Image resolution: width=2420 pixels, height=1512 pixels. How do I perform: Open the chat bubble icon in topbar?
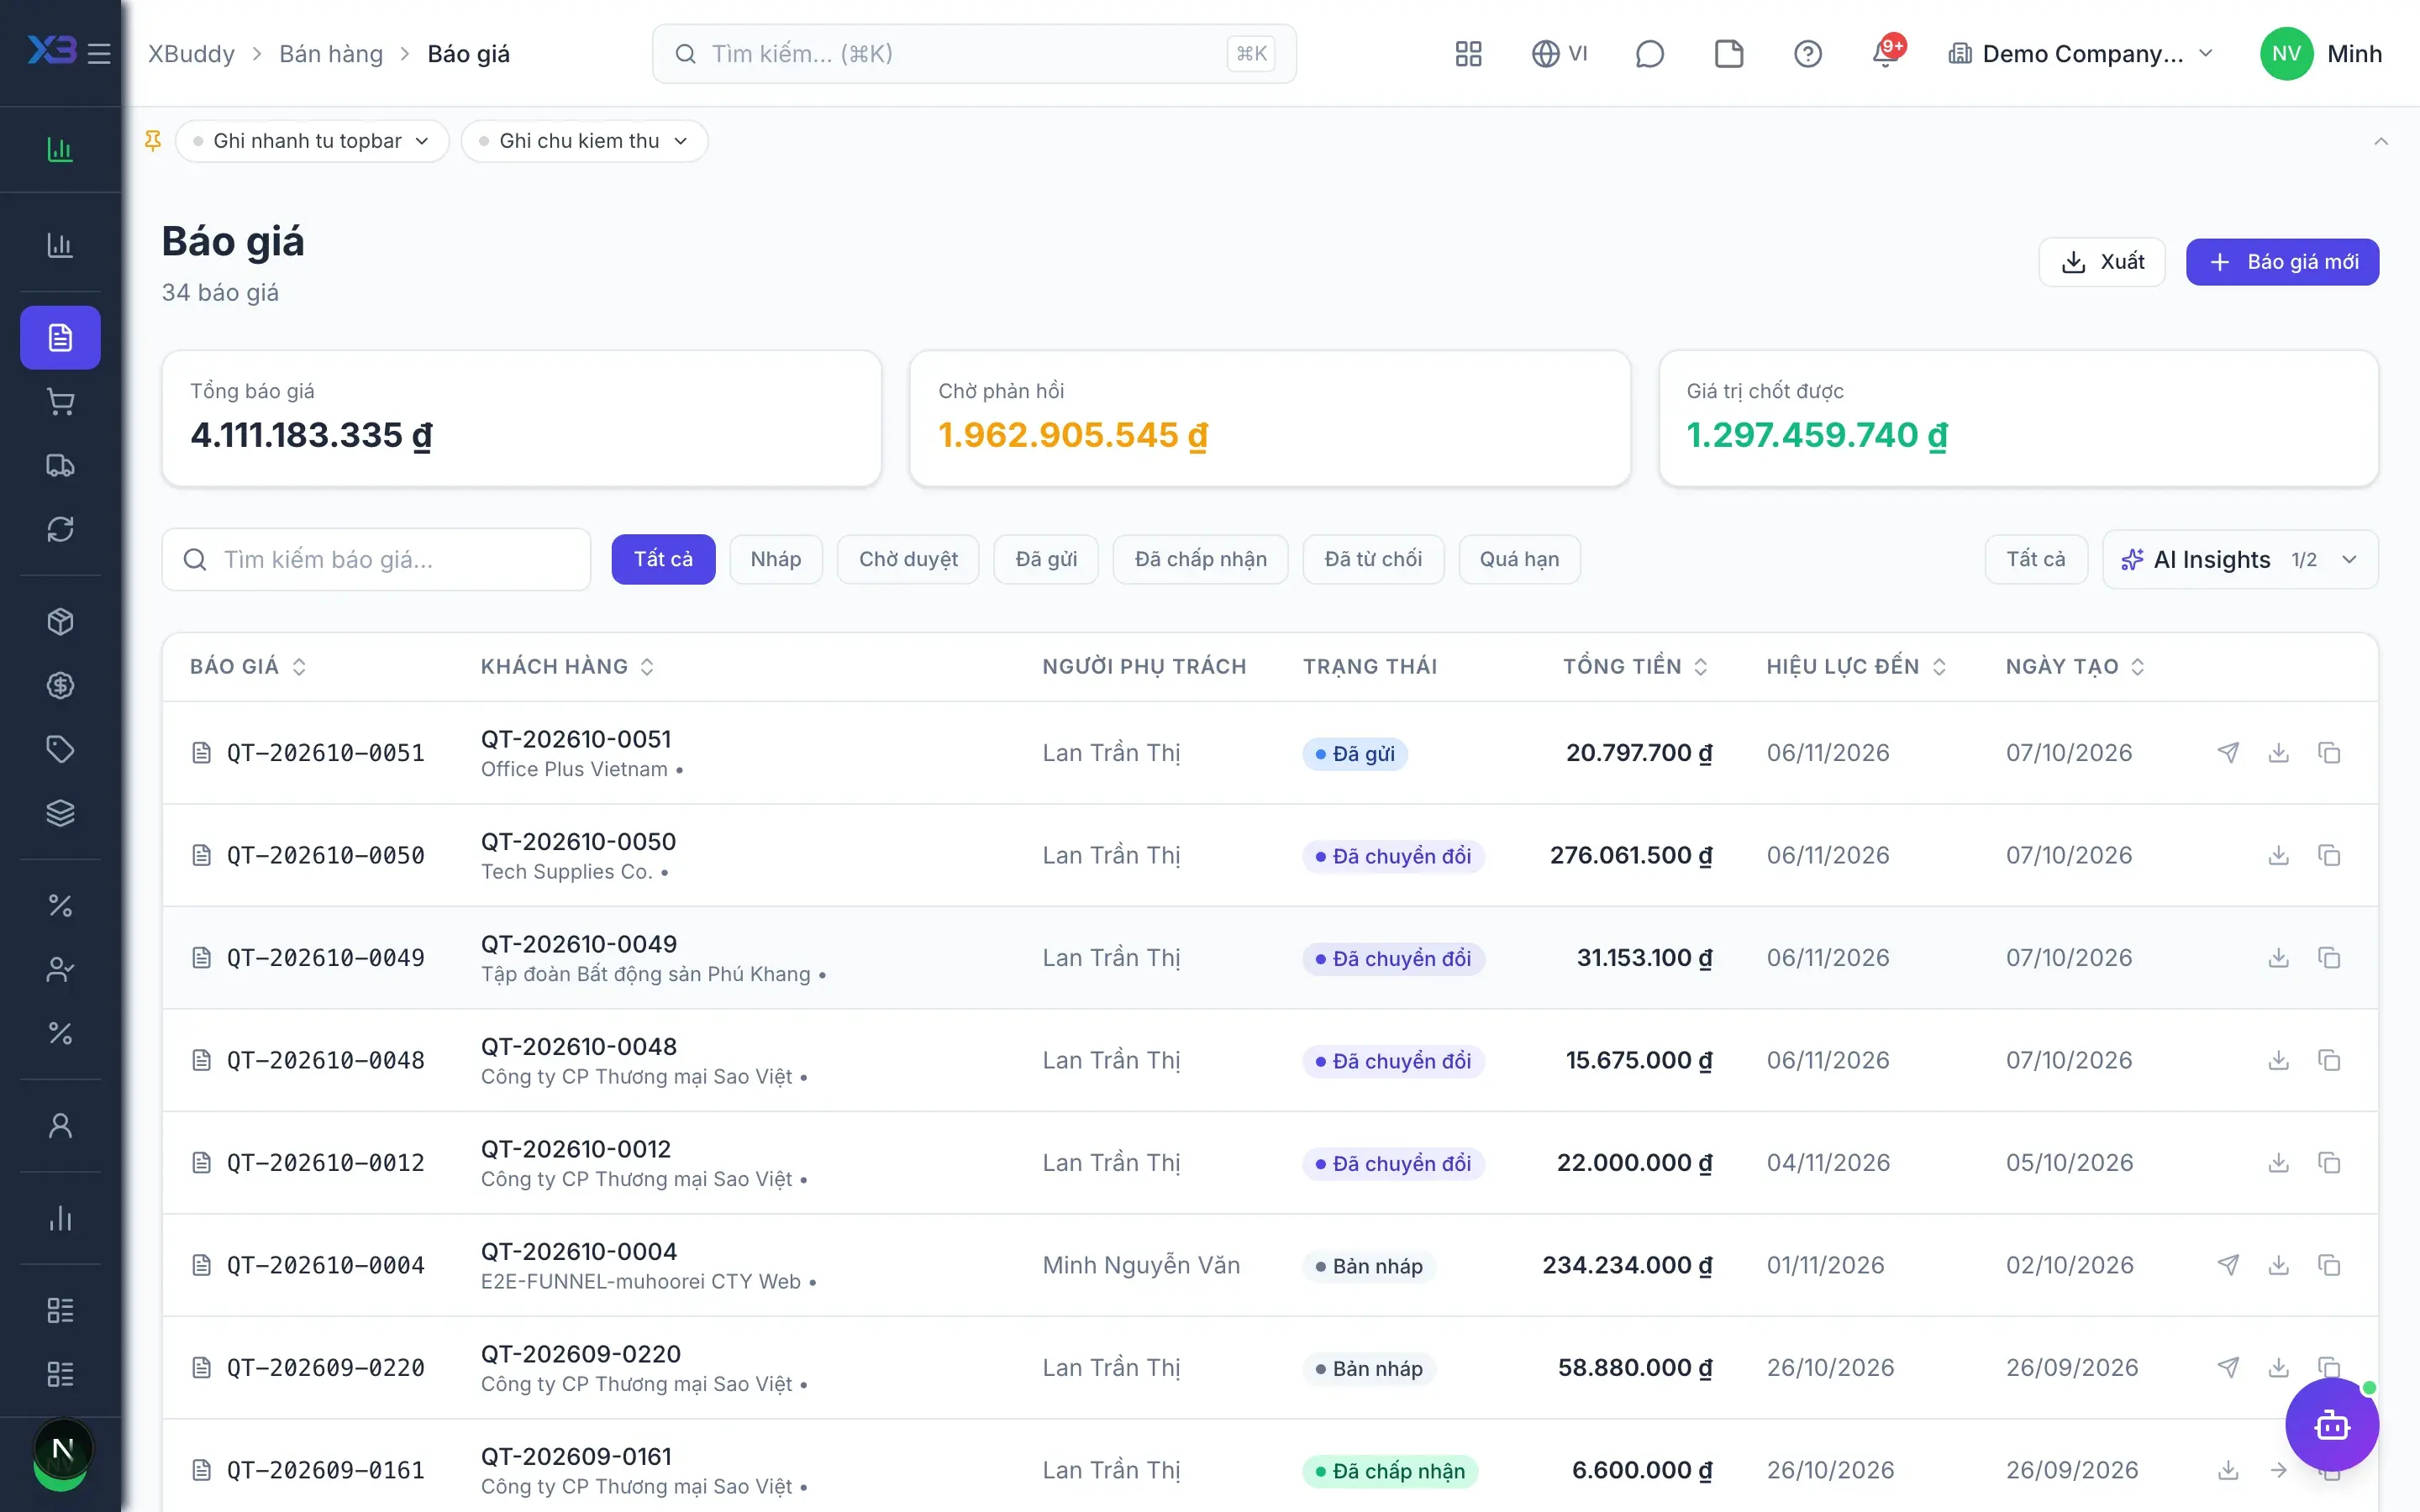point(1649,54)
